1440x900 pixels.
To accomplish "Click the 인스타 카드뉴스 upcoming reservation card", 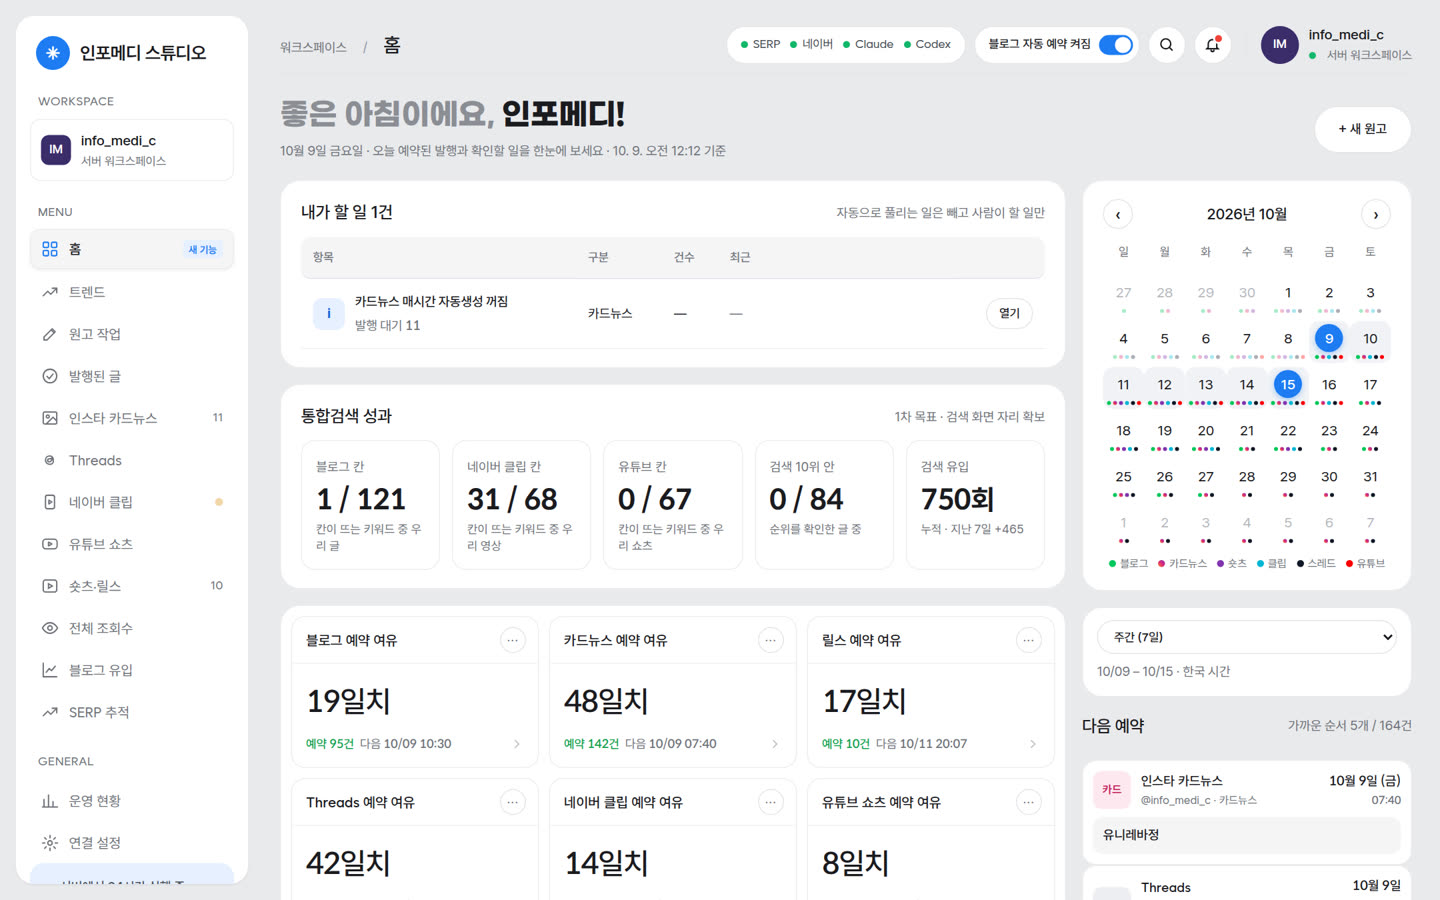I will pos(1247,811).
